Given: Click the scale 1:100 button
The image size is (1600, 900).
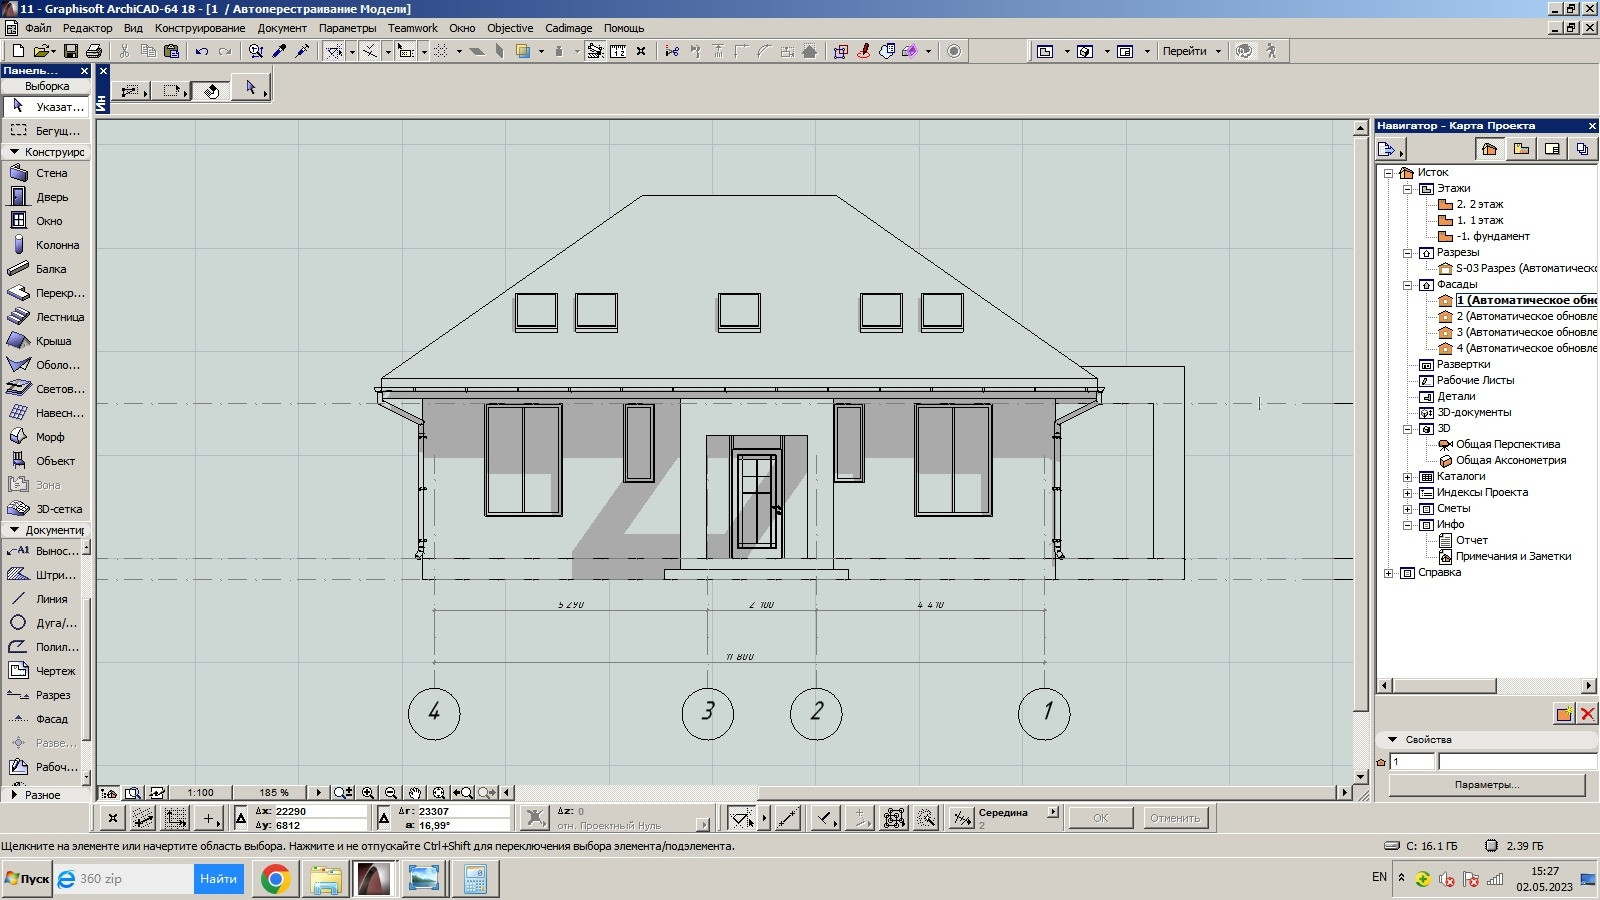Looking at the screenshot, I should (x=201, y=793).
